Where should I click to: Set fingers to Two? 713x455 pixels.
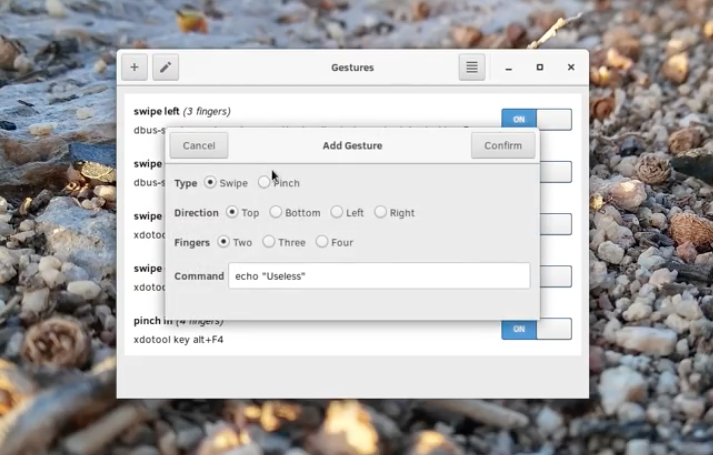pos(223,242)
